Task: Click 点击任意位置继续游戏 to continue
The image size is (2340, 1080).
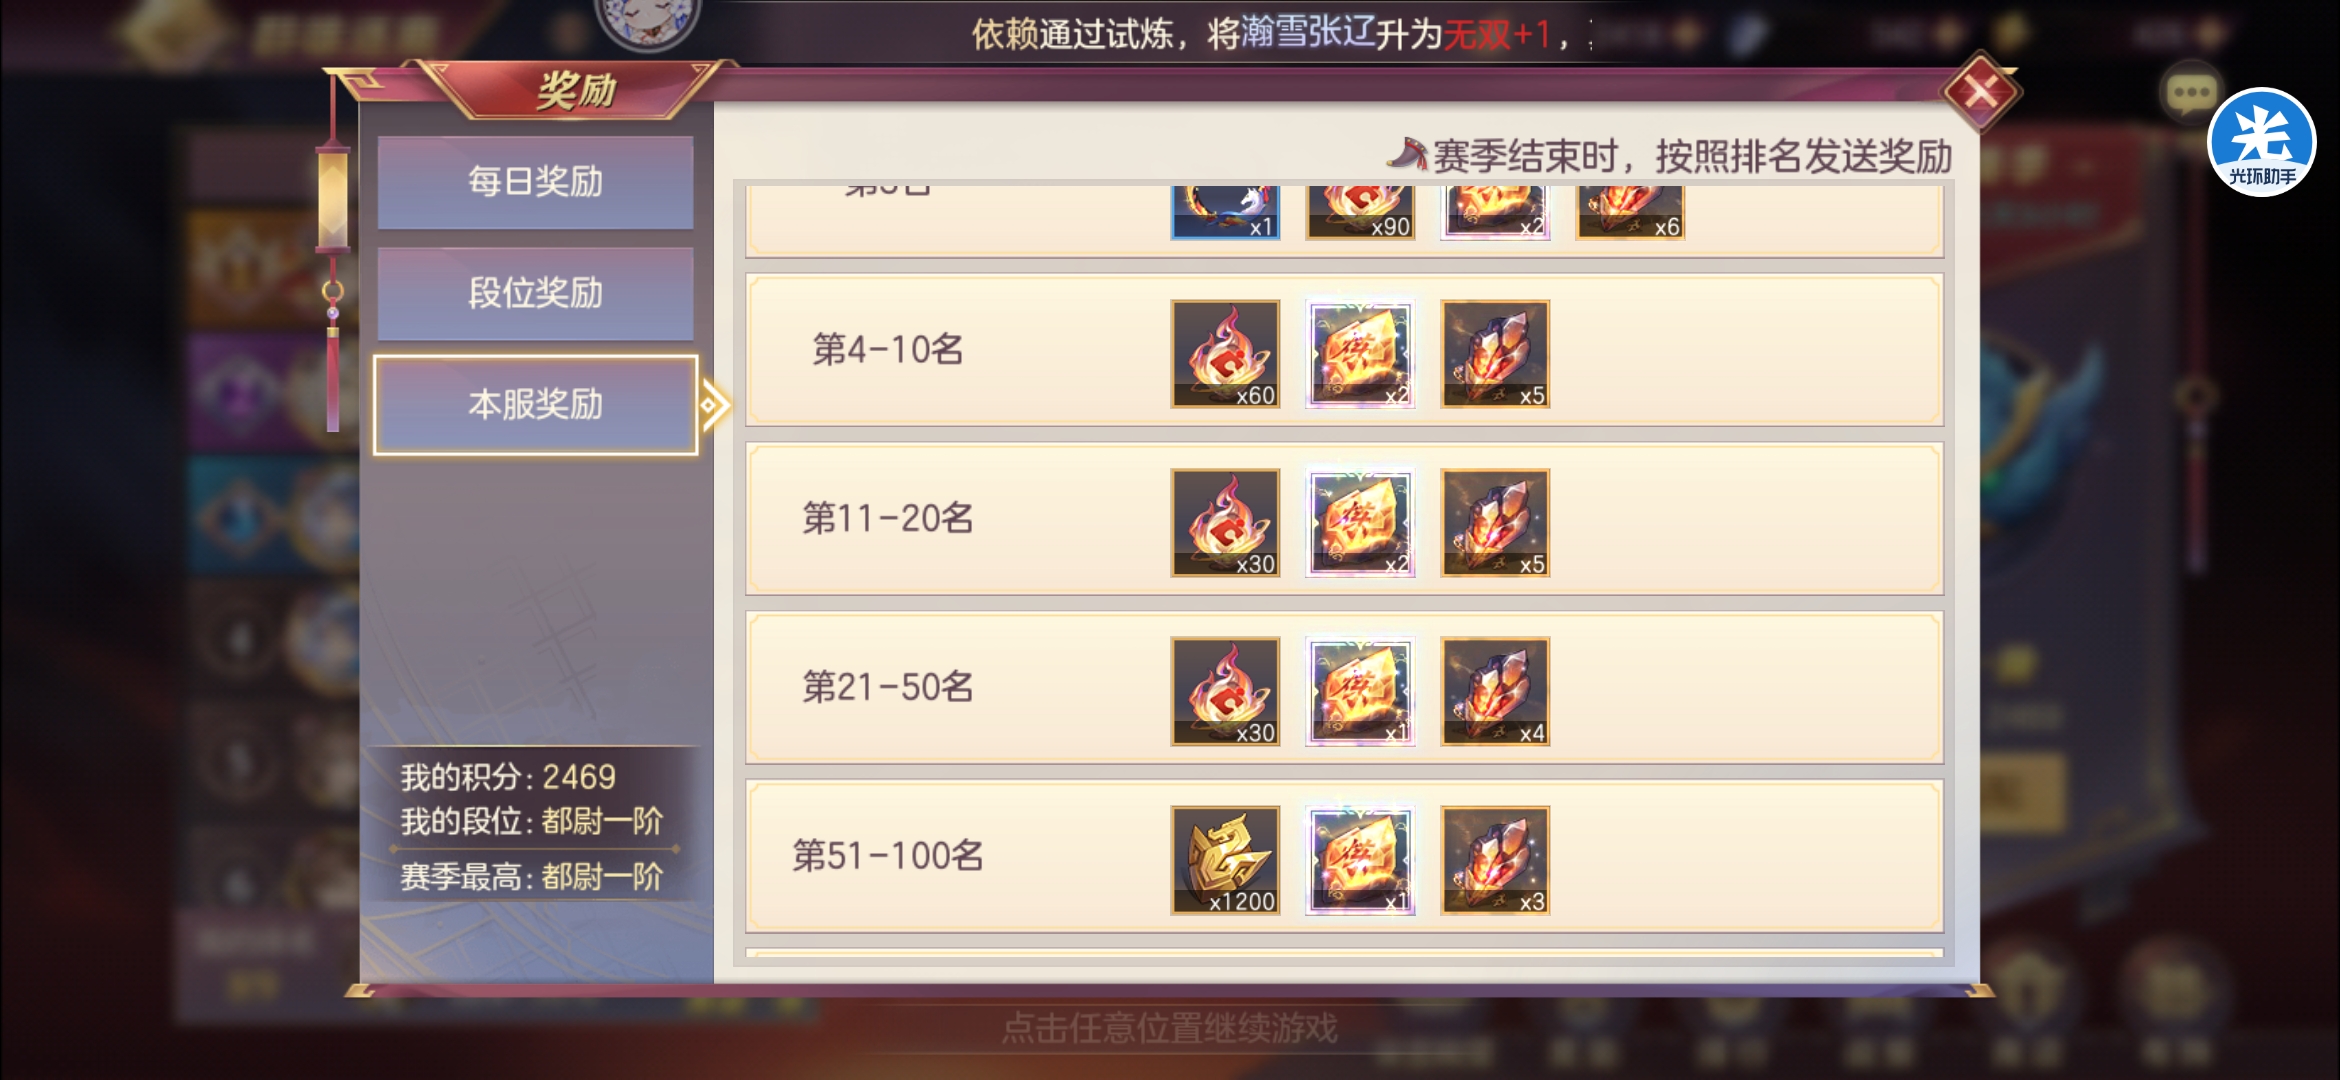Action: click(x=1169, y=1028)
